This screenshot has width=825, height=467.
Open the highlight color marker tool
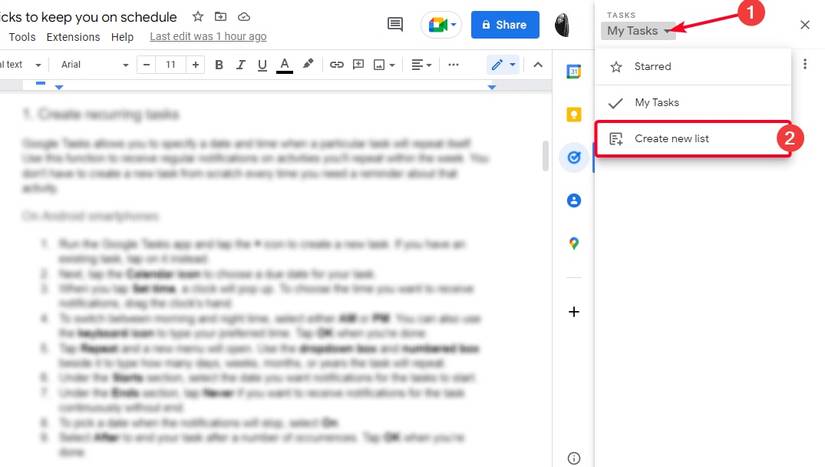[x=308, y=64]
